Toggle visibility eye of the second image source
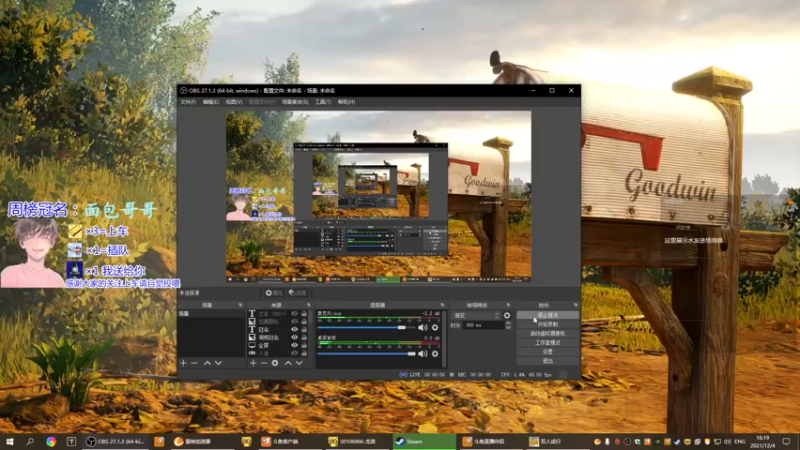The image size is (800, 450). (294, 321)
